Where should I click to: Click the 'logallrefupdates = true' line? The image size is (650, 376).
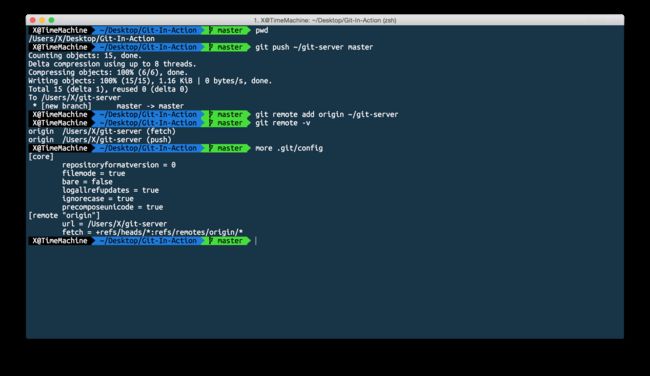[110, 190]
